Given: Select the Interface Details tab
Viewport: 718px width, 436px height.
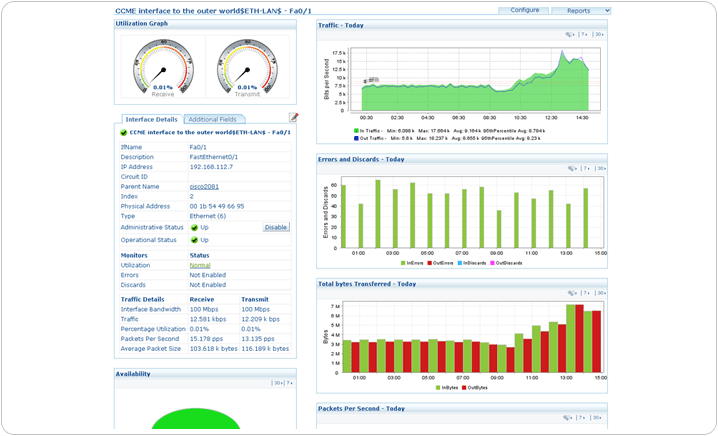Looking at the screenshot, I should coord(151,119).
